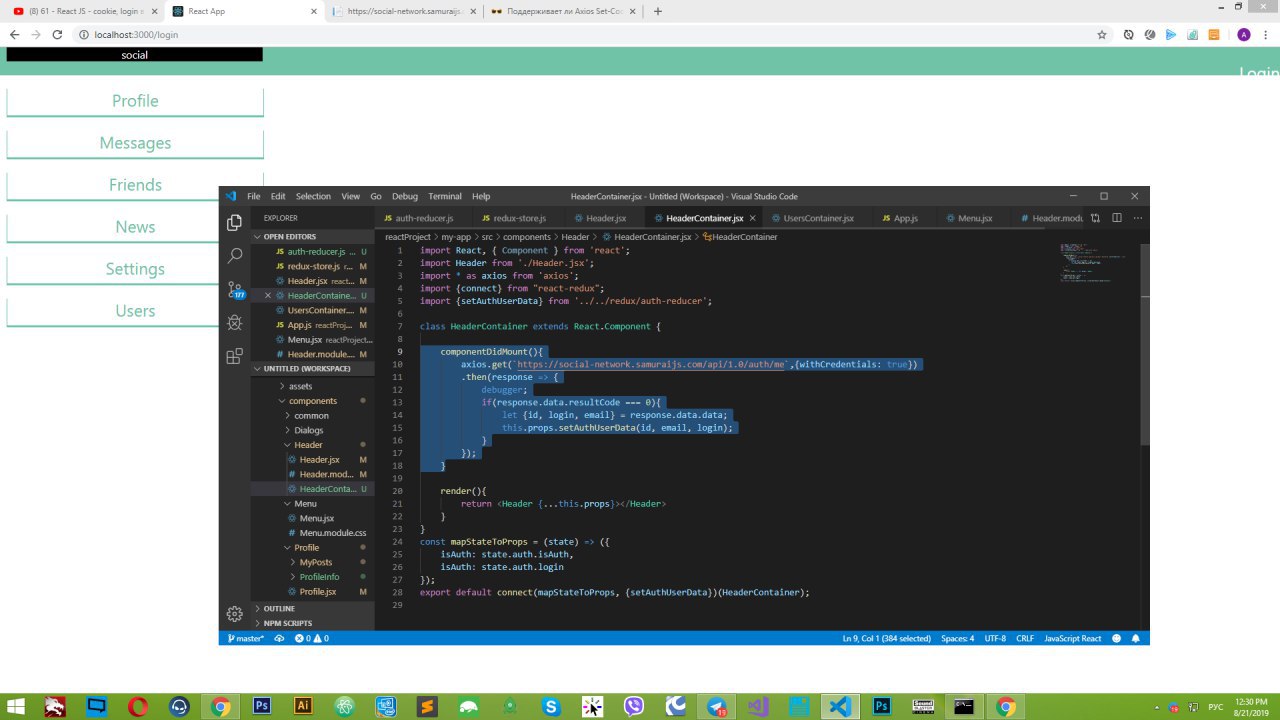Expand the assets folder in explorer
Screen dimensions: 1280x720
[300, 386]
